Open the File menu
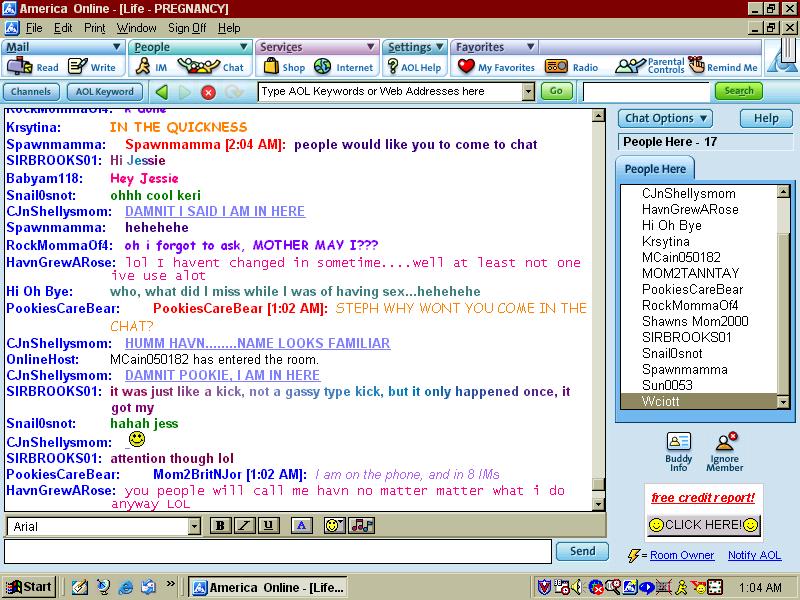The height and width of the screenshot is (600, 800). pyautogui.click(x=34, y=28)
